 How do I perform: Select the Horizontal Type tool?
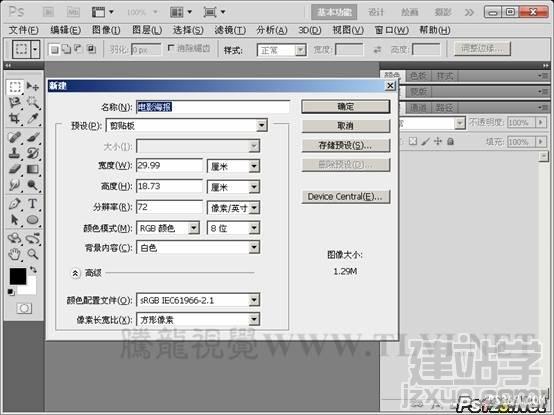pyautogui.click(x=33, y=204)
